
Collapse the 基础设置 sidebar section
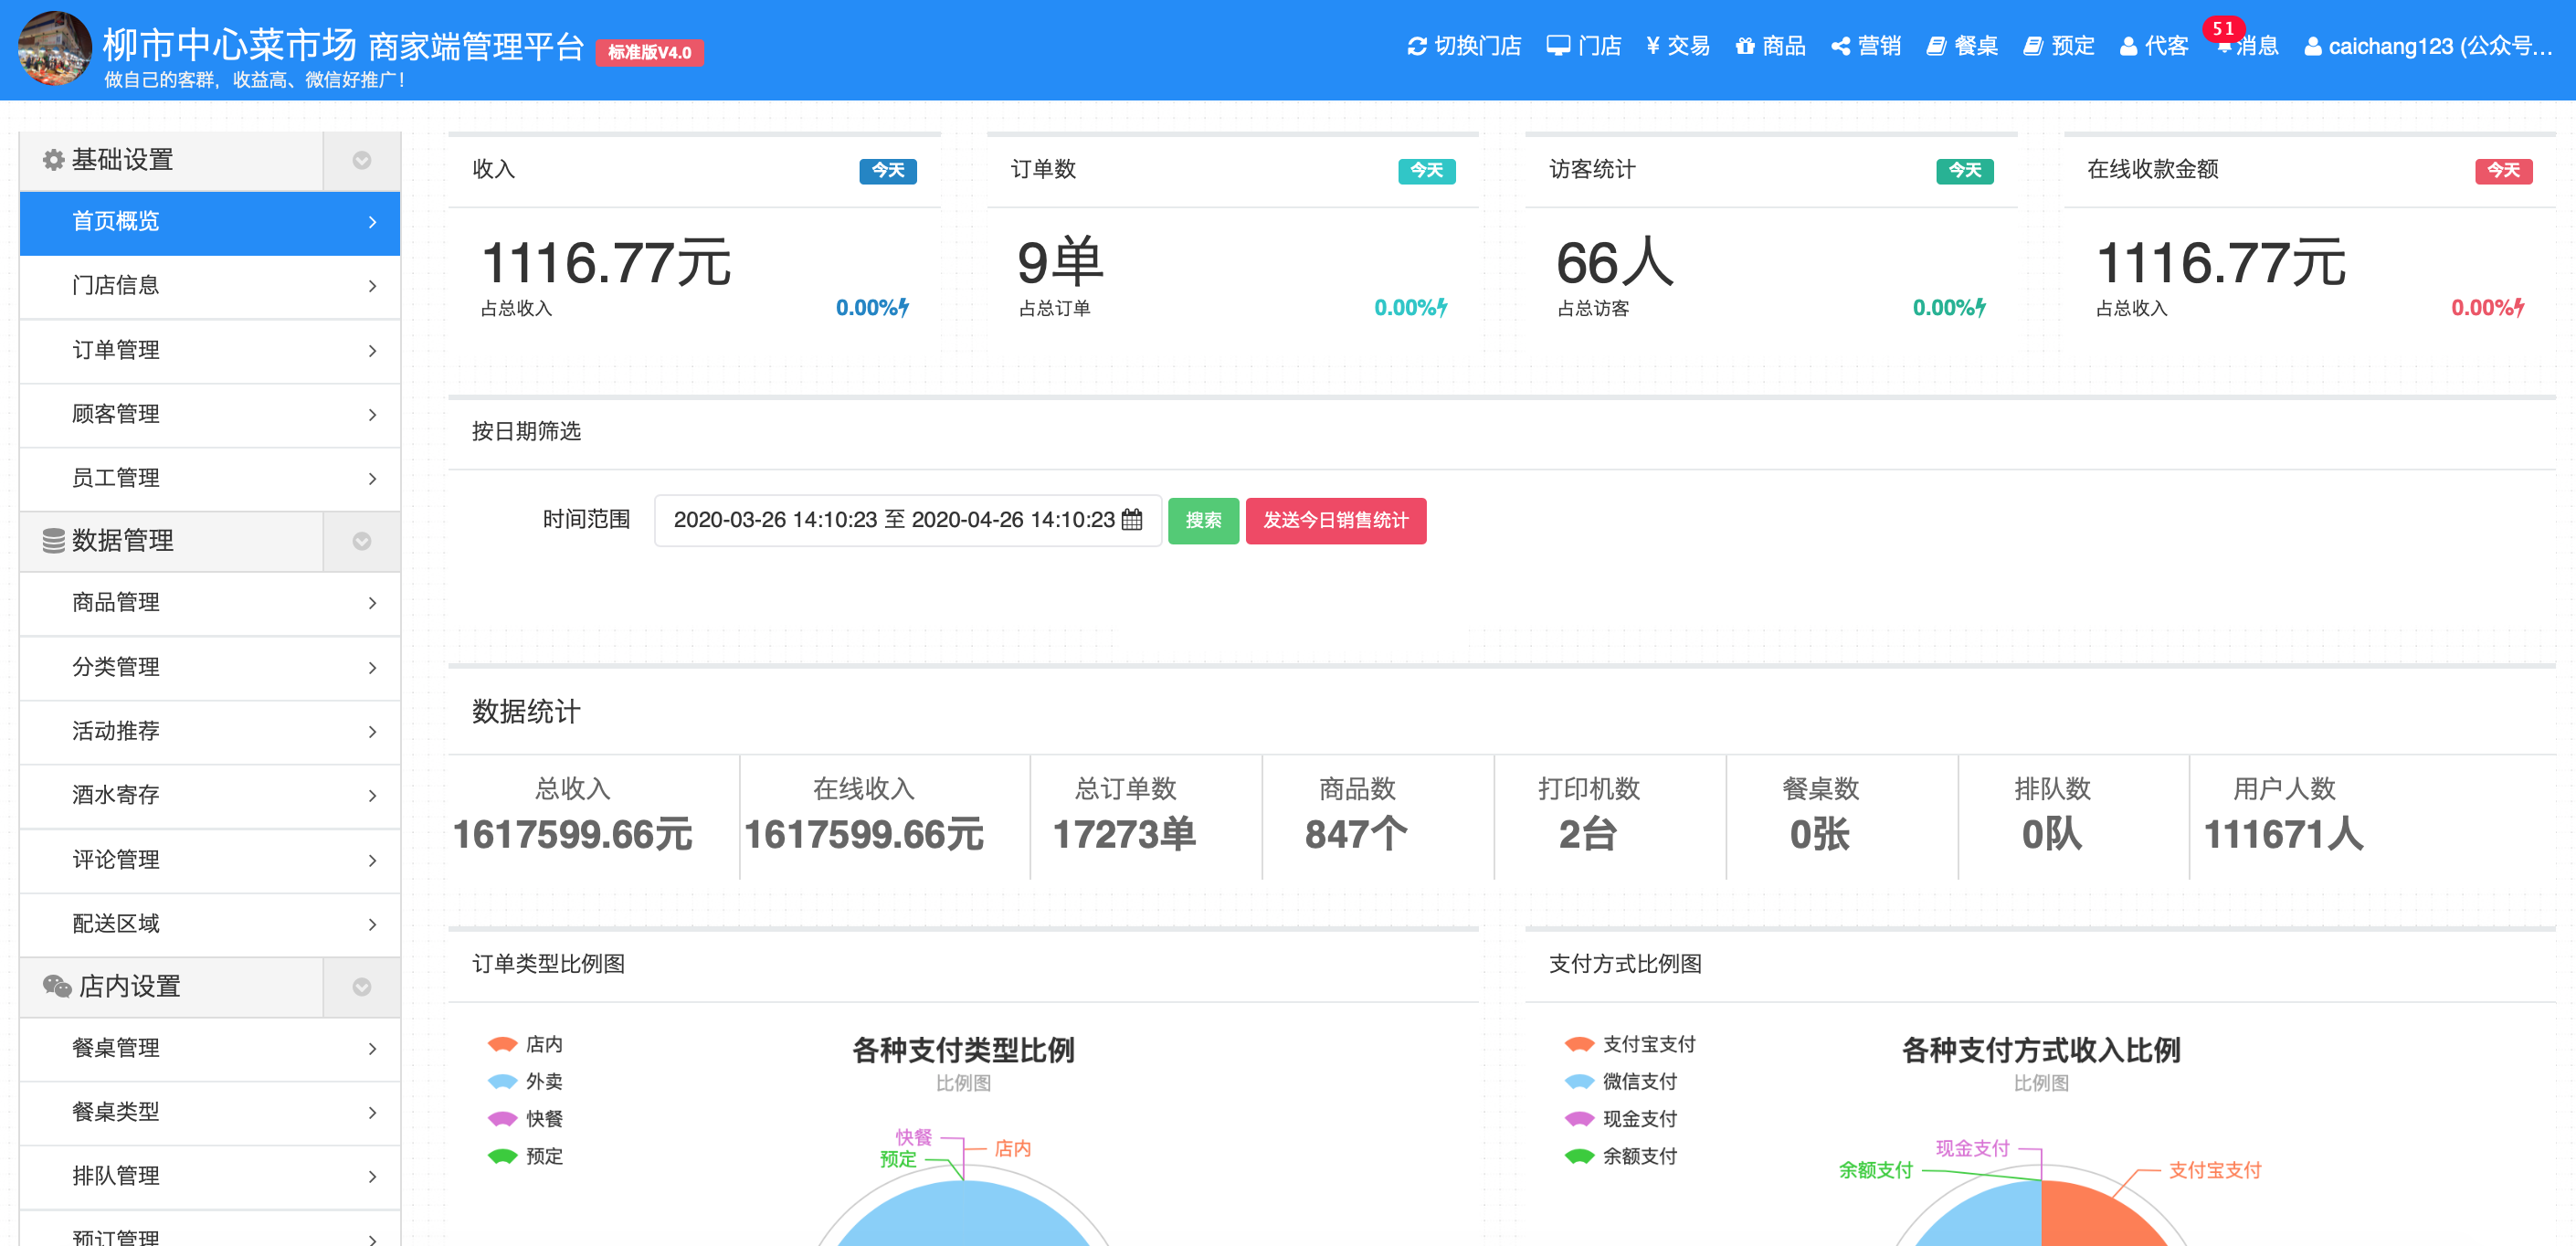(361, 160)
